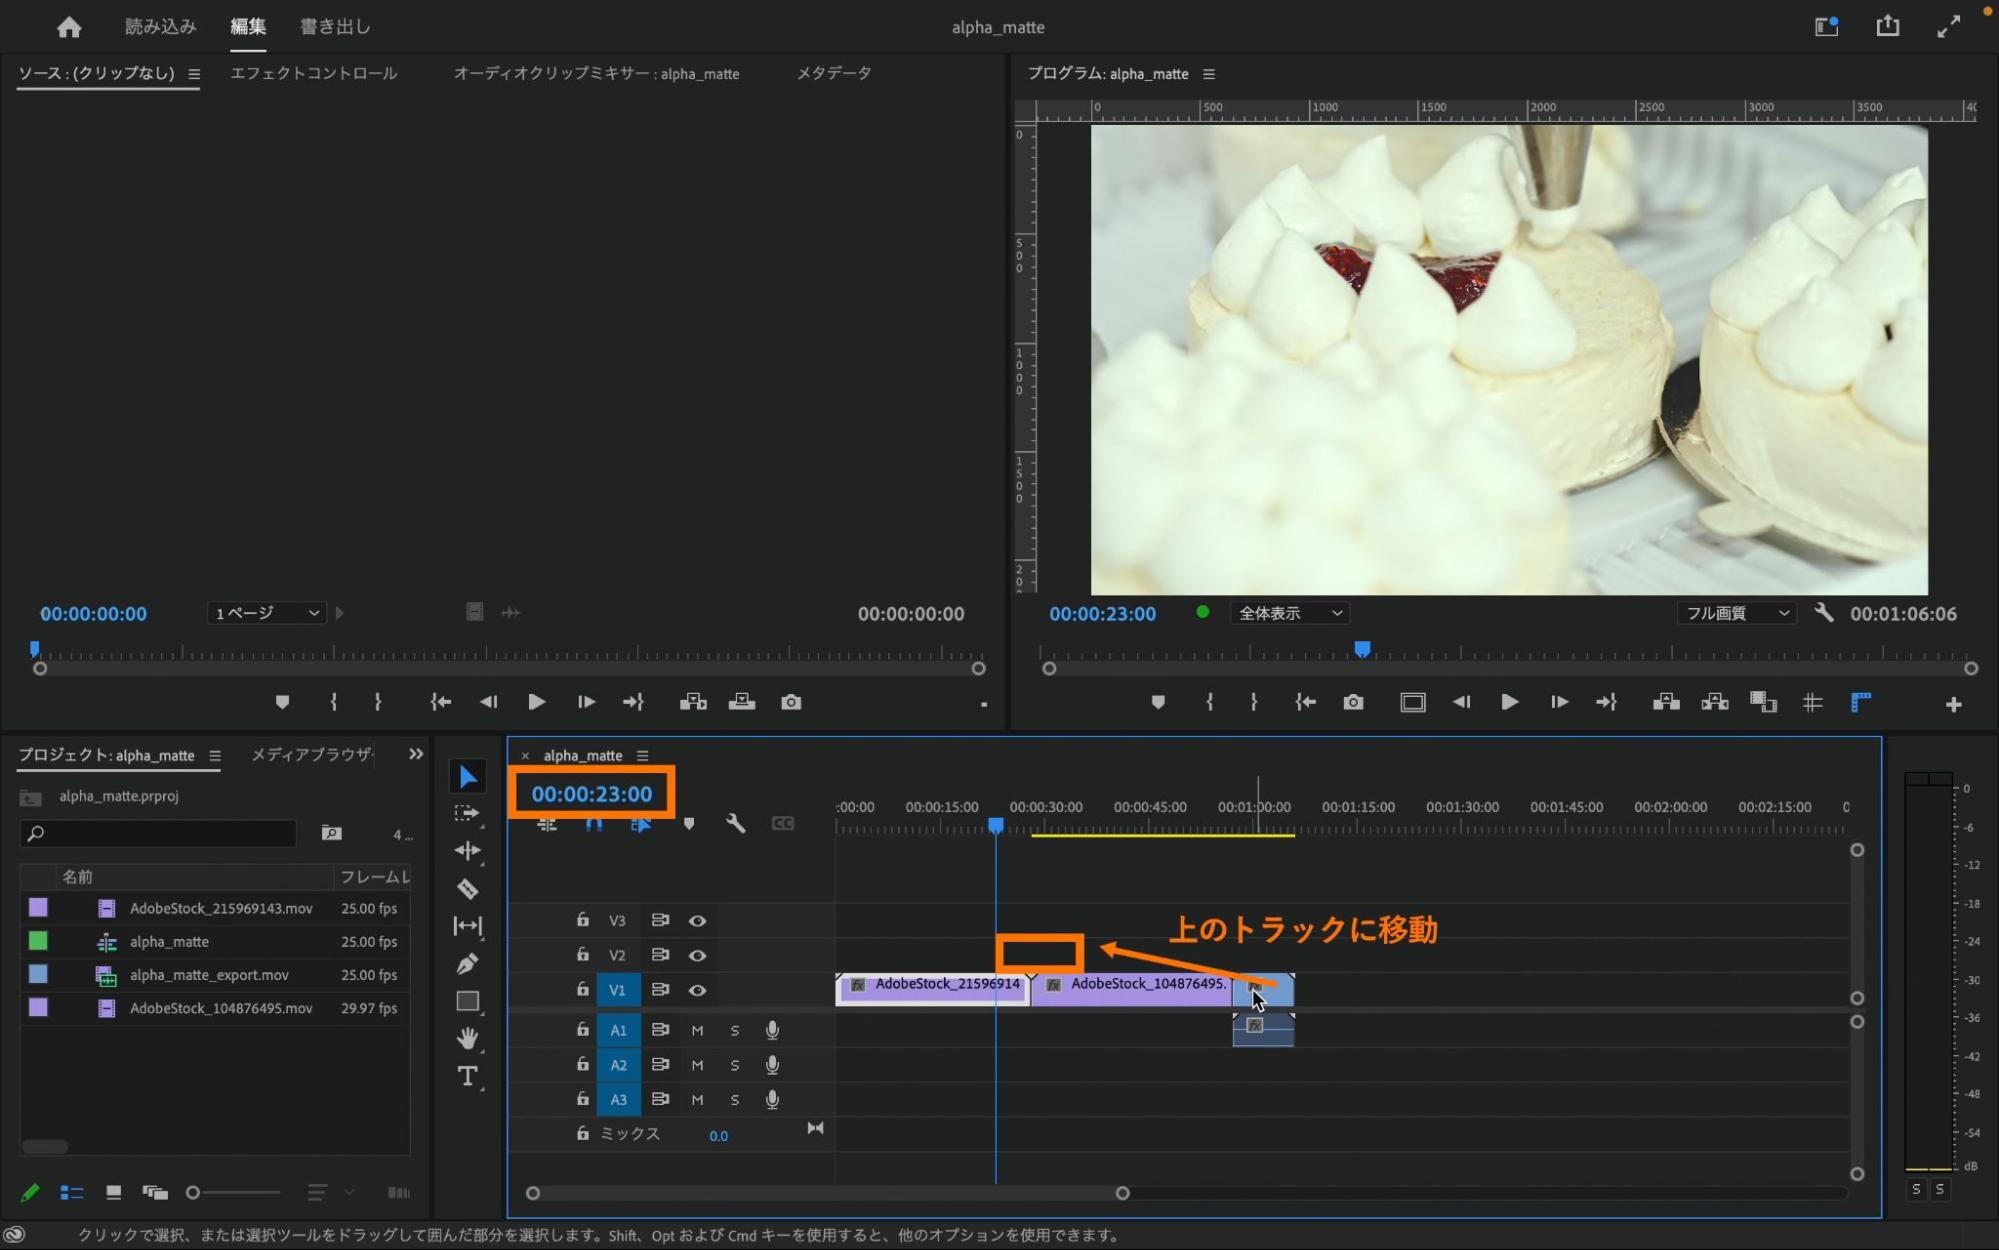The height and width of the screenshot is (1250, 1999).
Task: Select the Type tool
Action: click(467, 1076)
